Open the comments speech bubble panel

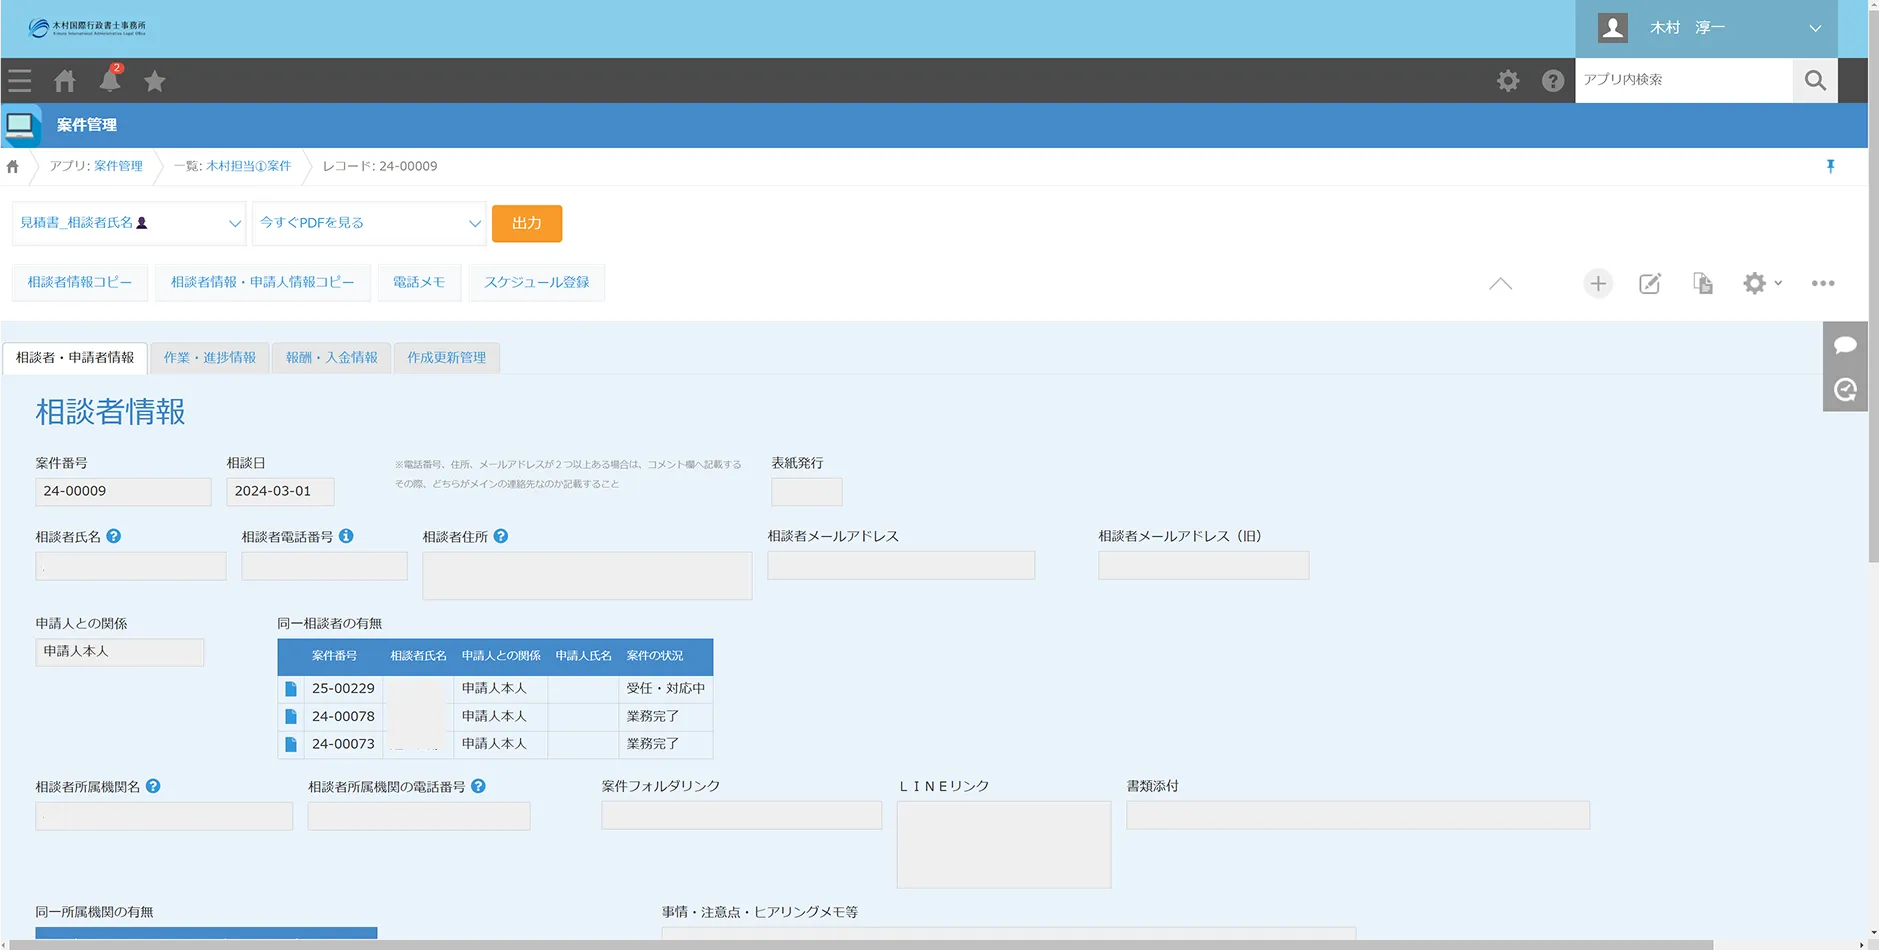[1845, 345]
